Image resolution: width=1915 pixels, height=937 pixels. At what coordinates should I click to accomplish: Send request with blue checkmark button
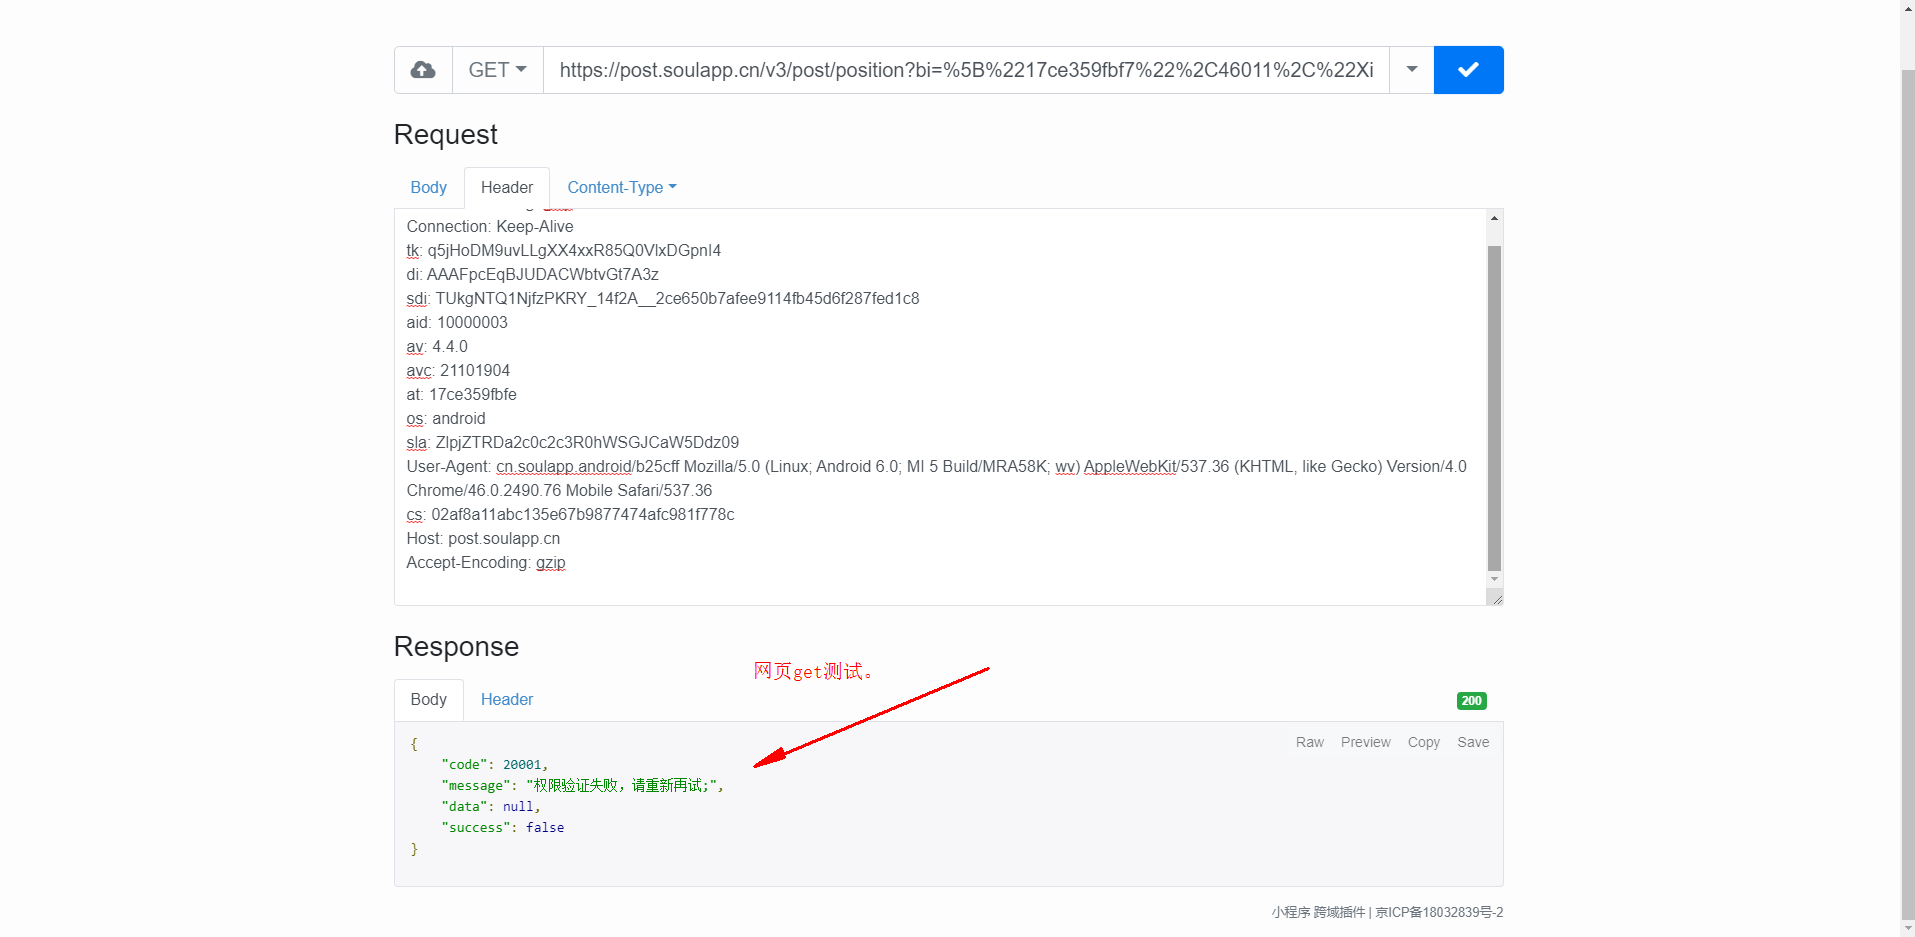1468,70
